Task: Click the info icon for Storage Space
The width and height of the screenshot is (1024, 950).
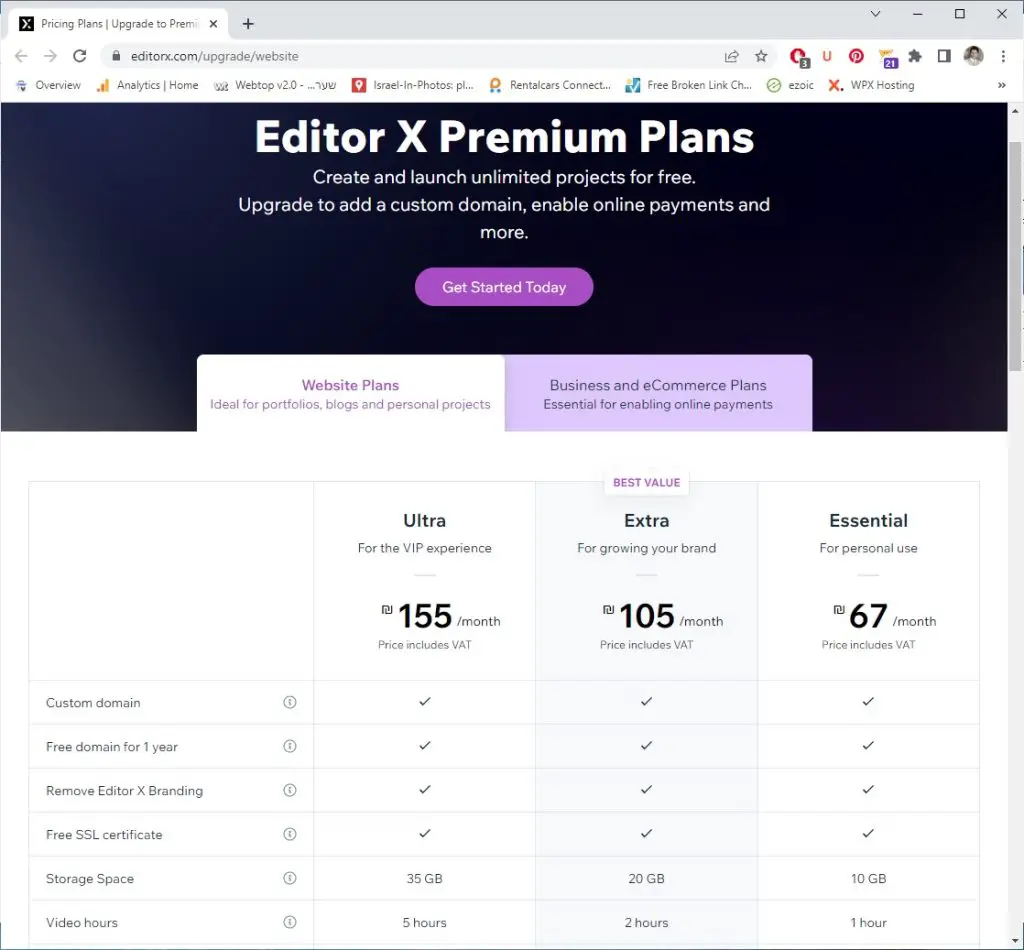Action: coord(289,878)
